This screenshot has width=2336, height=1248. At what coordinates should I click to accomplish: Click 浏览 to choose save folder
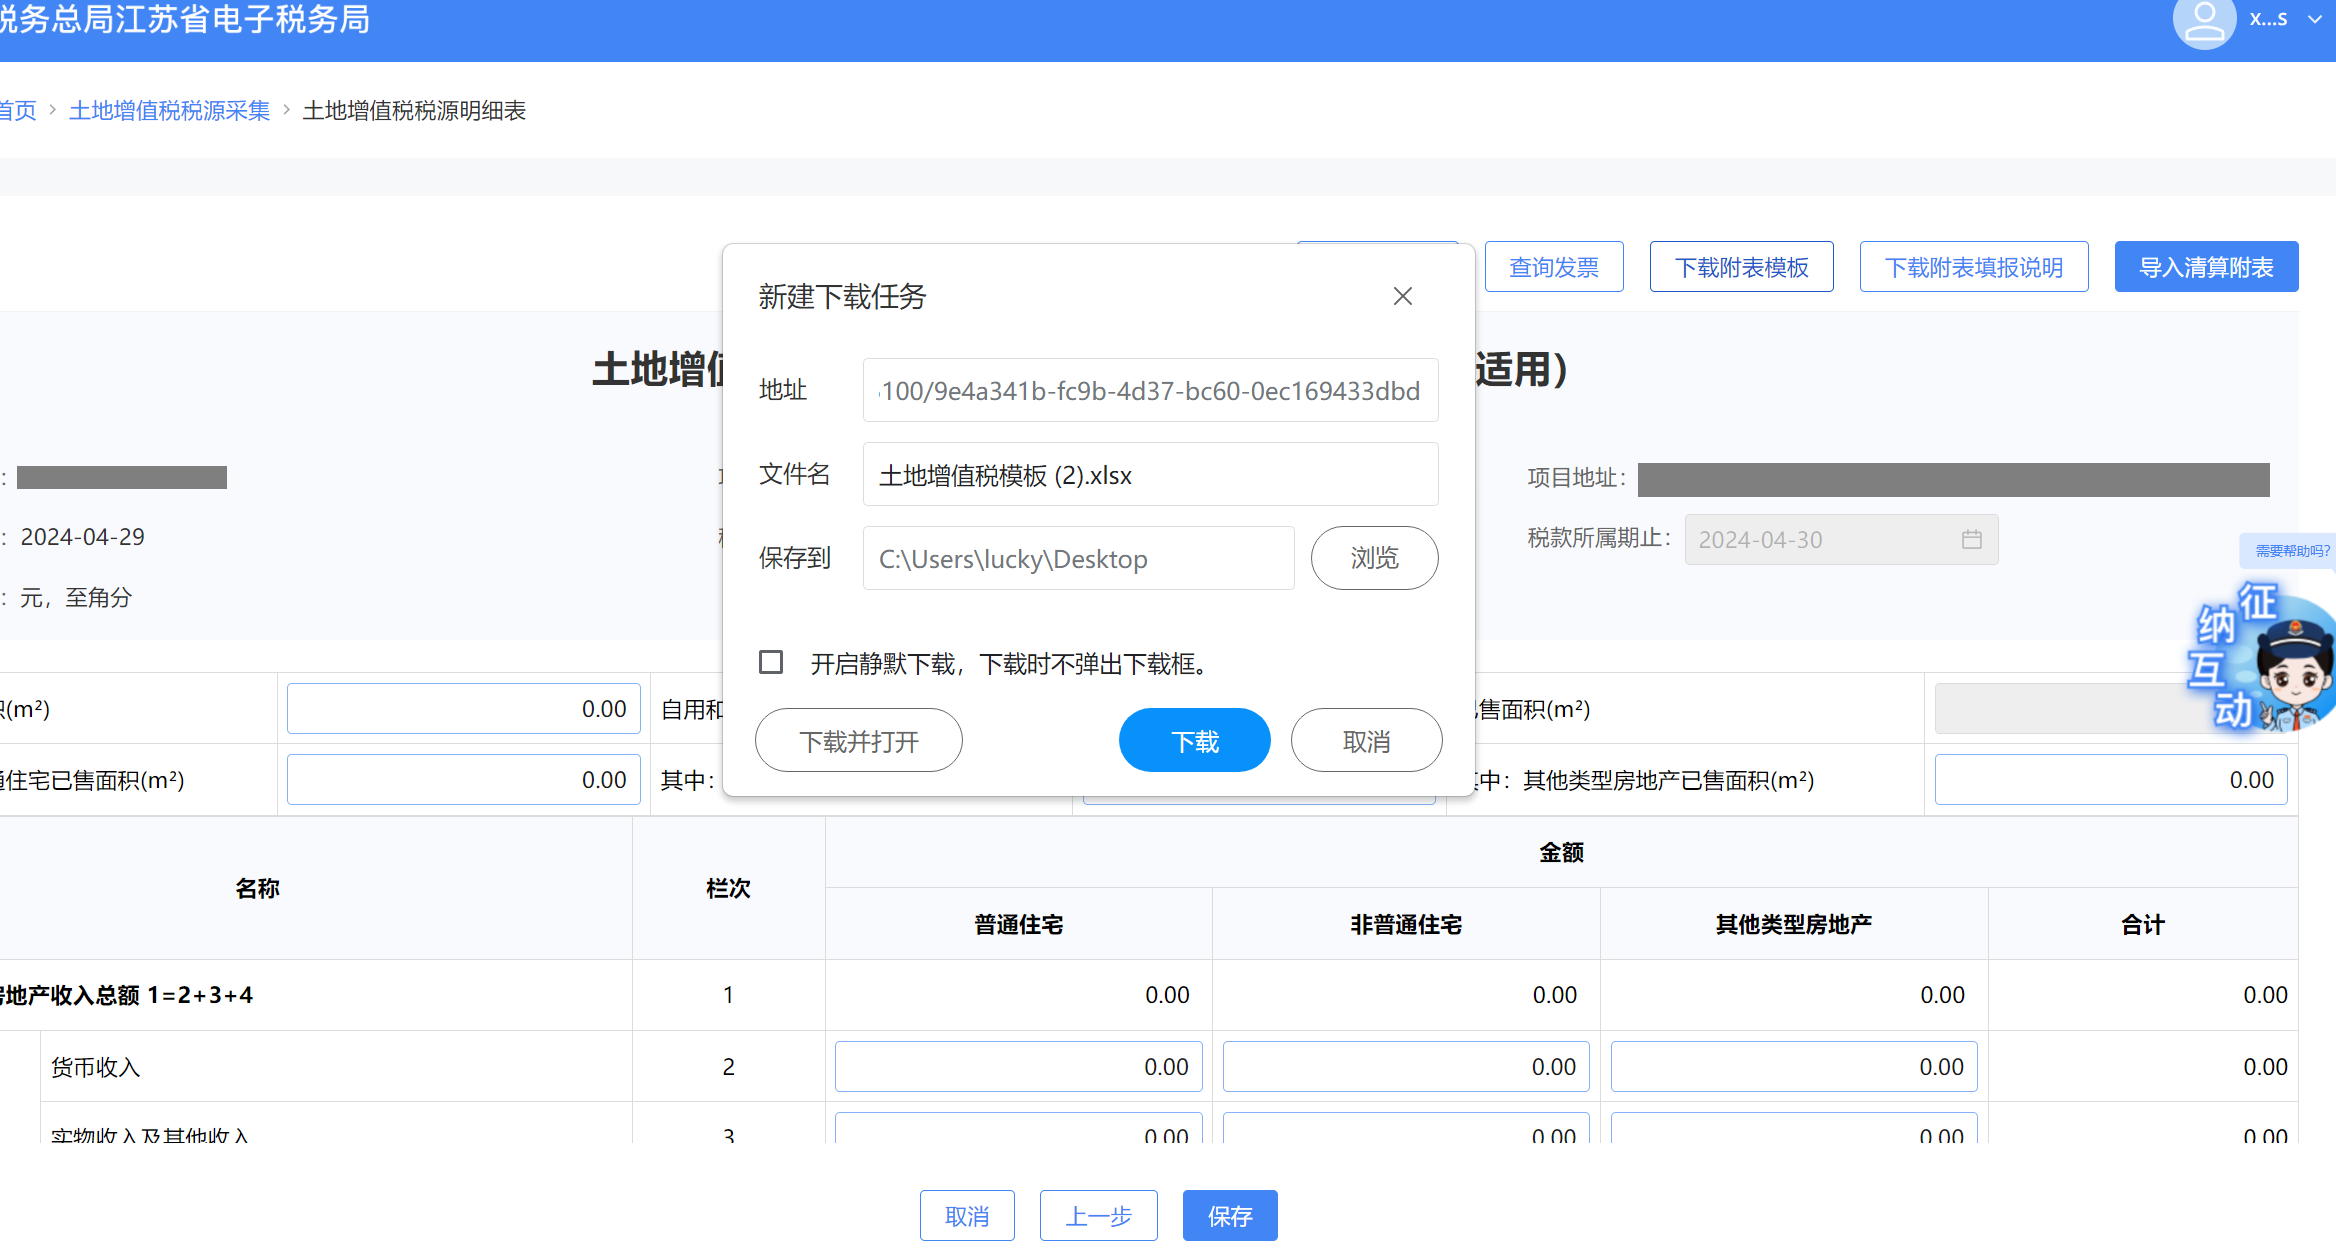(x=1374, y=558)
